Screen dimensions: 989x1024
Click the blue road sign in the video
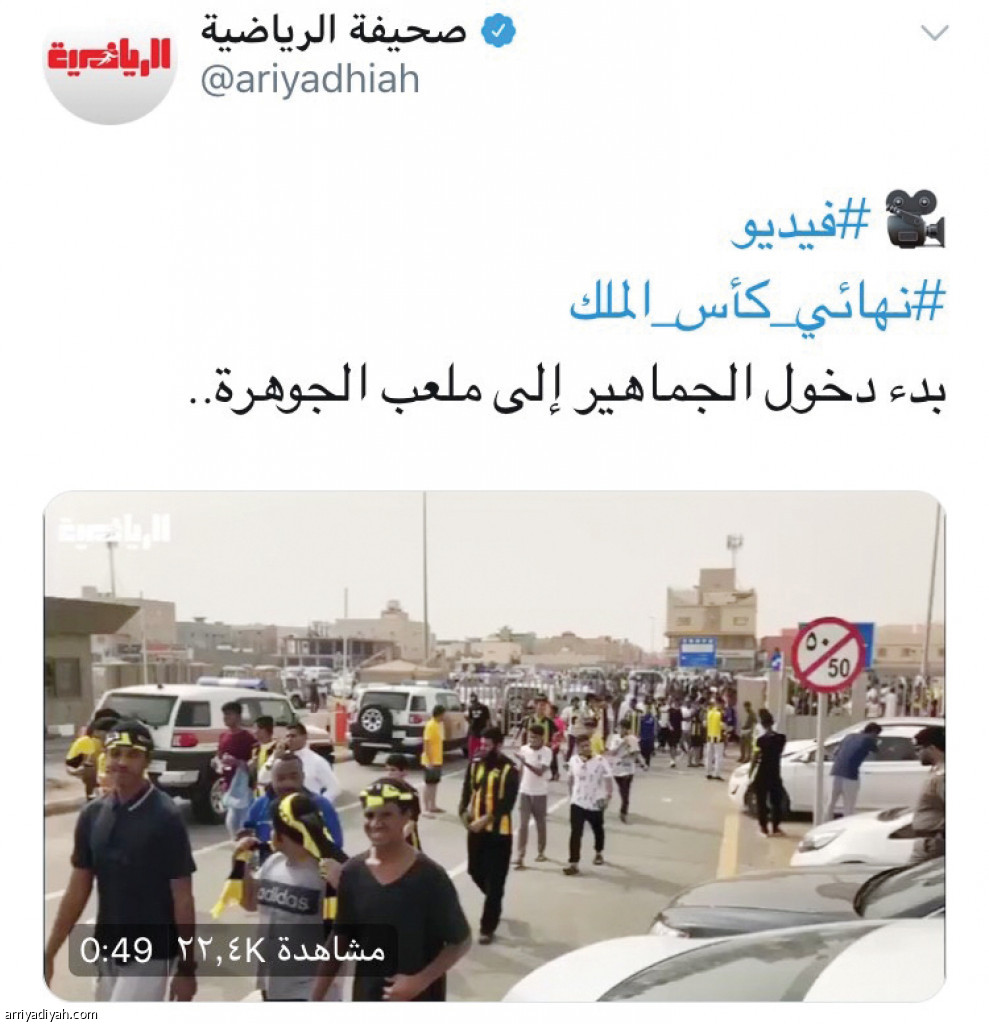[698, 652]
